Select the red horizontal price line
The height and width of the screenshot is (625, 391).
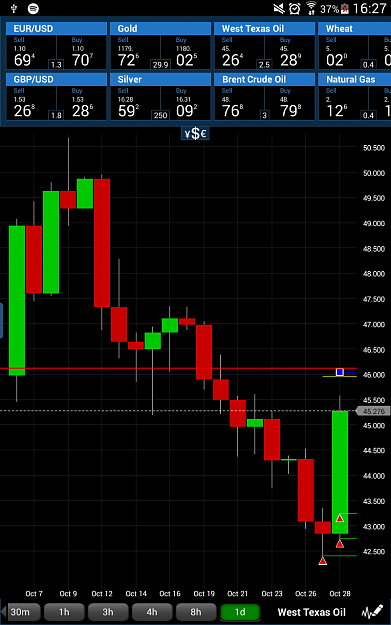pos(178,368)
